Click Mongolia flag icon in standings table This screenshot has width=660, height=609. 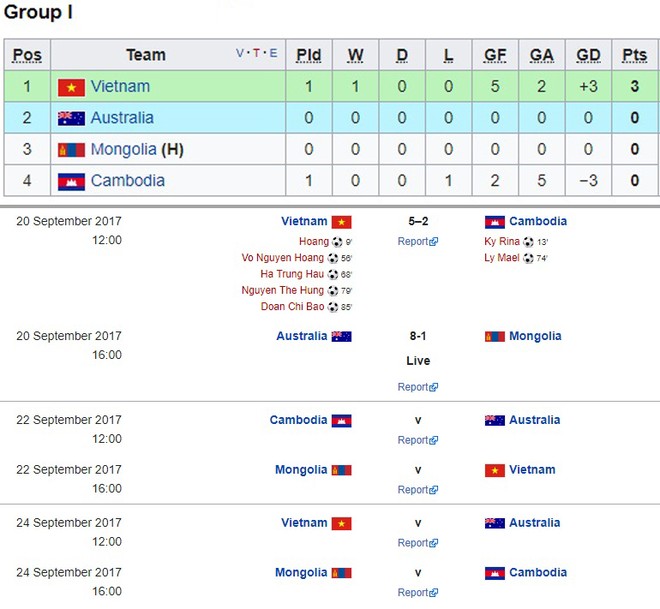[x=71, y=150]
